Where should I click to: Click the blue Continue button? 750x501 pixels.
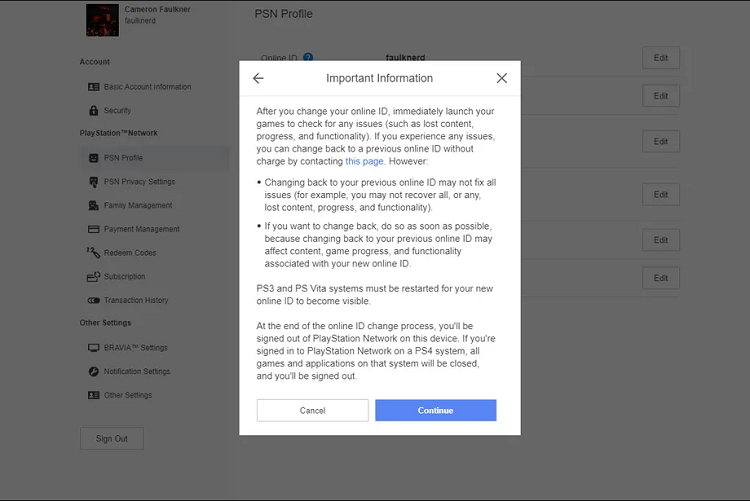tap(435, 410)
